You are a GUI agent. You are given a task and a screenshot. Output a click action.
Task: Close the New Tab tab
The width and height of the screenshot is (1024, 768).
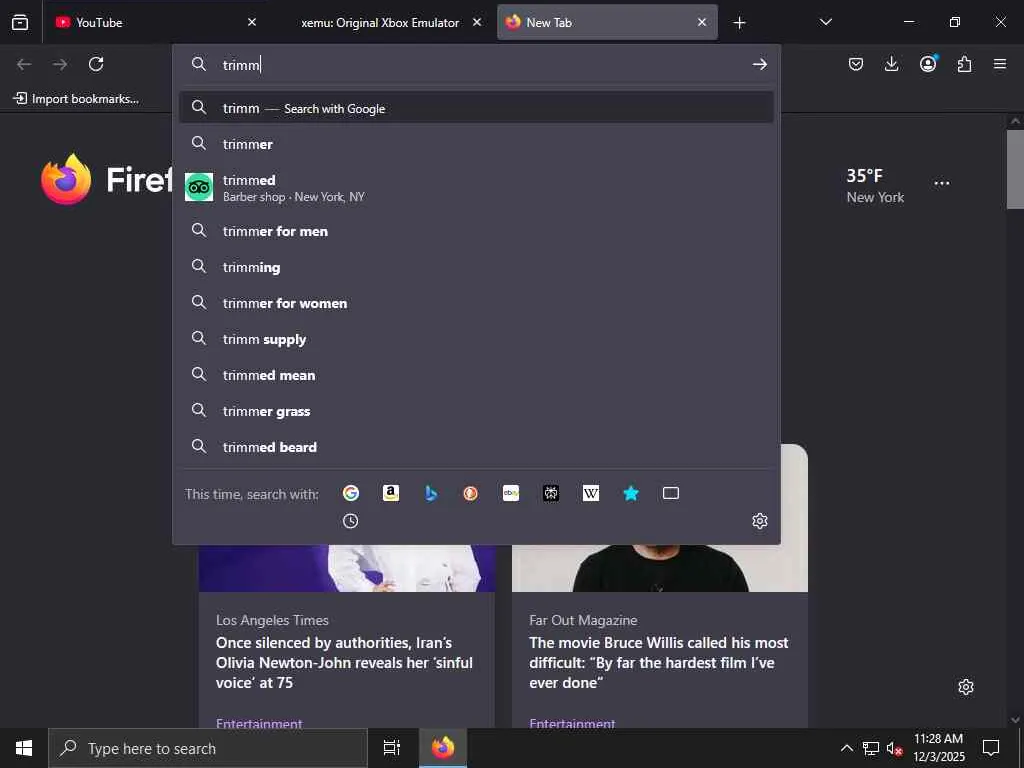pyautogui.click(x=702, y=22)
